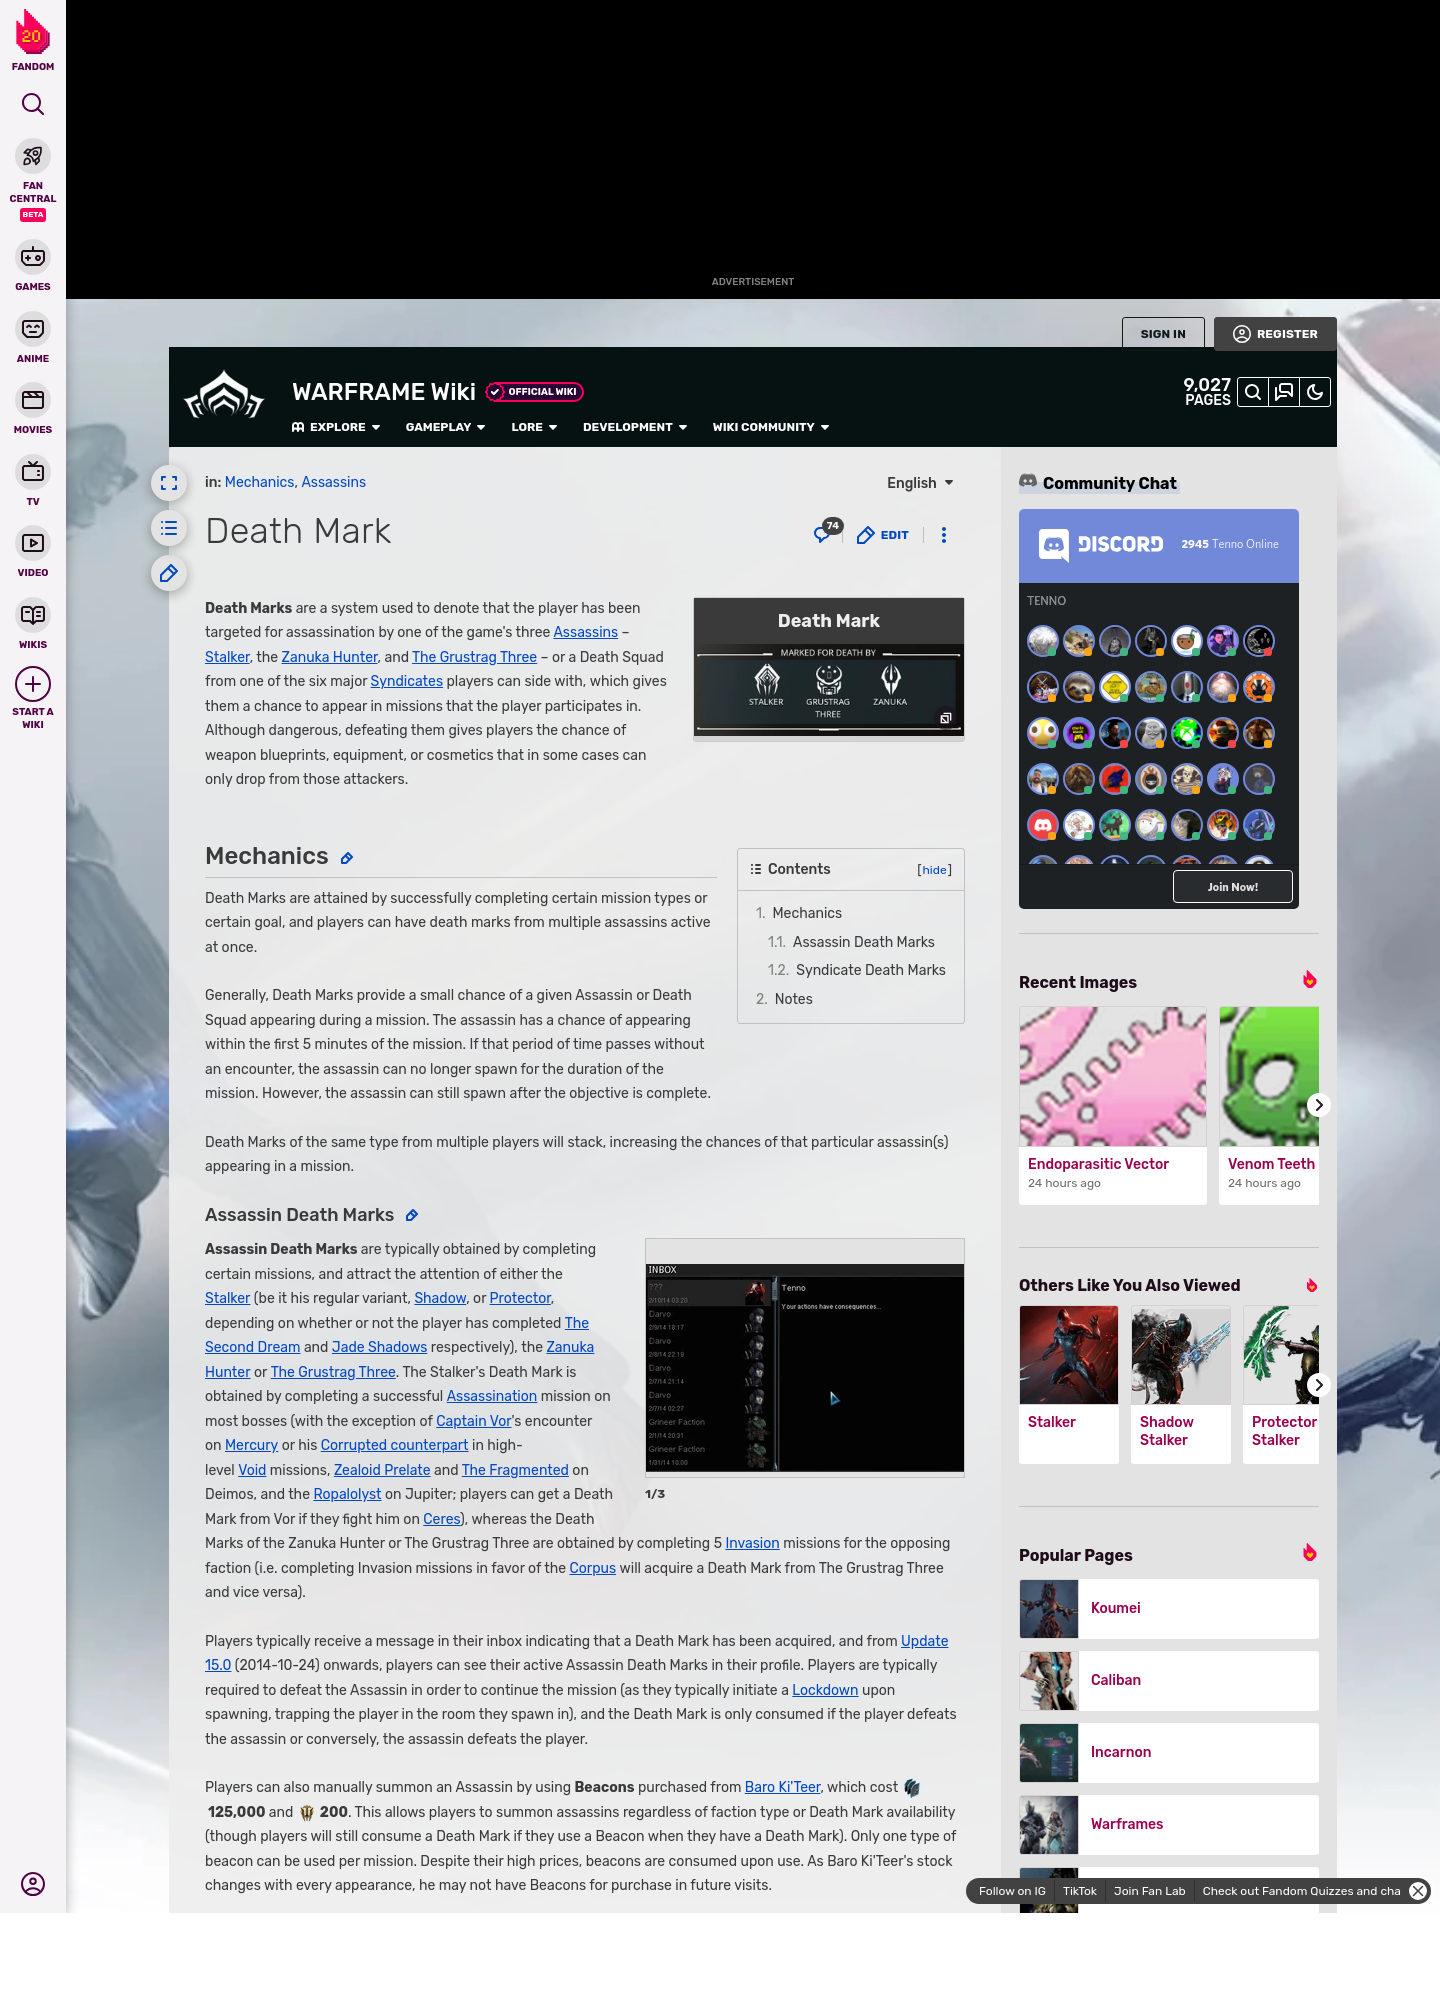This screenshot has width=1440, height=2000.
Task: Show next Recent Images slide
Action: (x=1319, y=1105)
